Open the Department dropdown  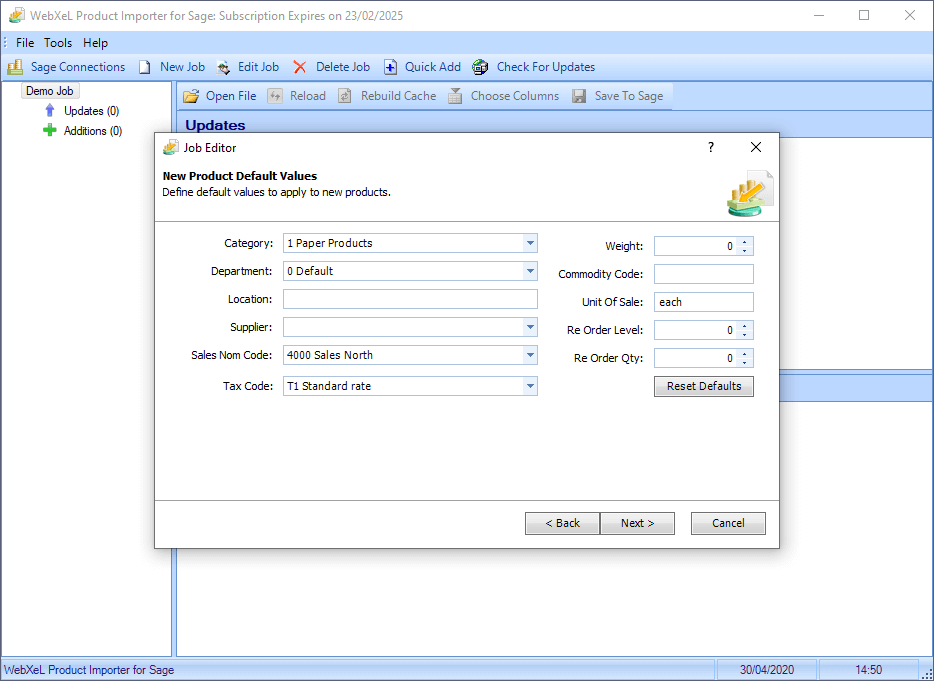(530, 271)
